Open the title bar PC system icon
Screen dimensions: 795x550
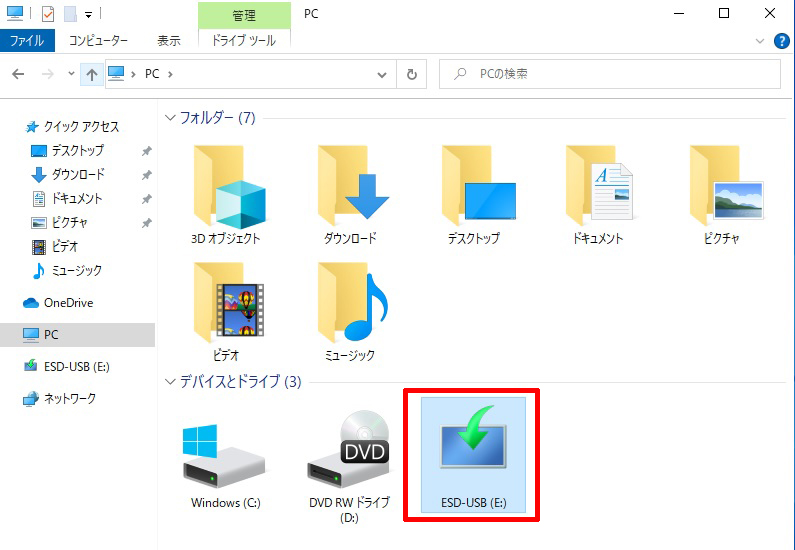[15, 13]
